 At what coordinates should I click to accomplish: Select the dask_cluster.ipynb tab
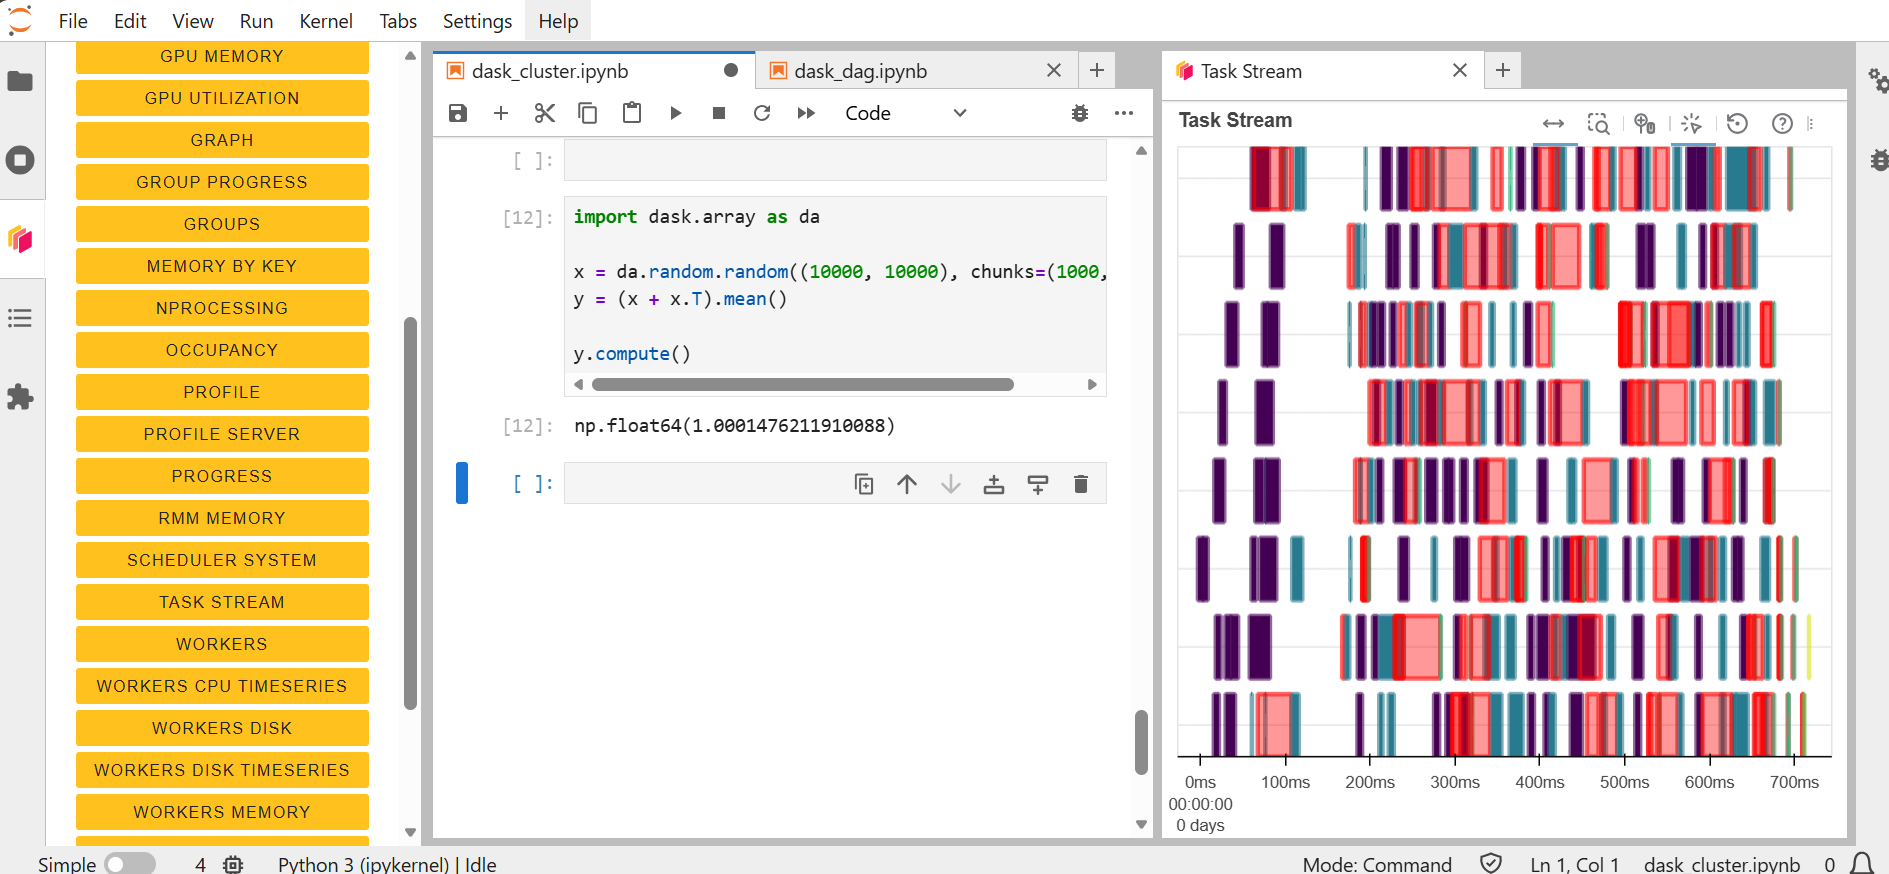click(x=549, y=71)
